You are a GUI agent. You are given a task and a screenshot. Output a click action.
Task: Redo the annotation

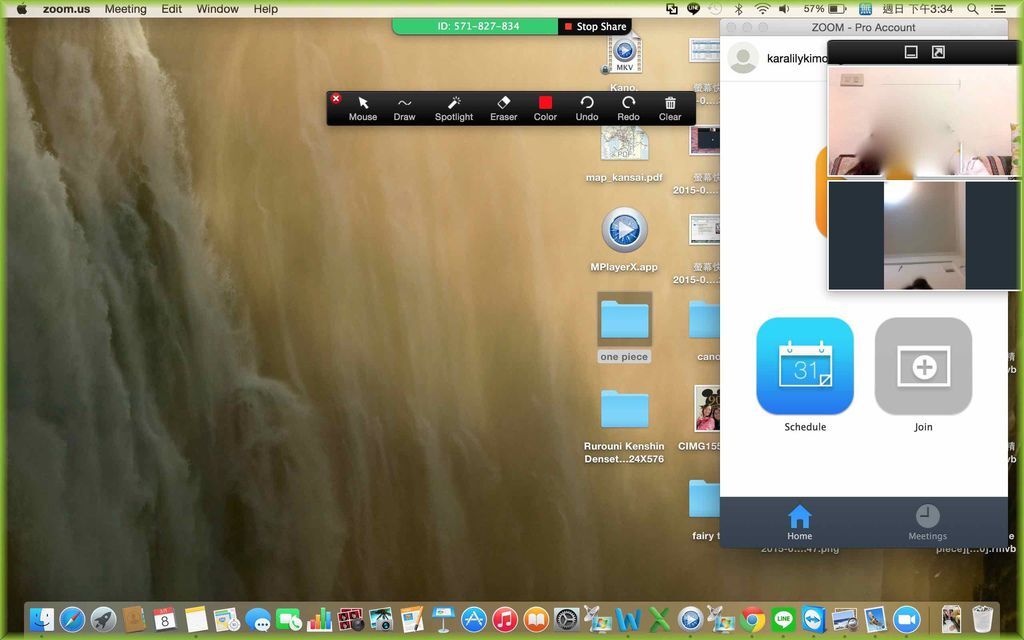(x=628, y=108)
